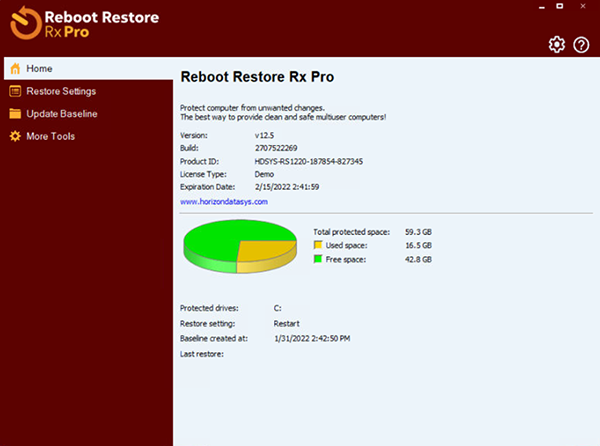Click the expiration date 2/15/2022 2:41:59
This screenshot has width=600, height=446.
[x=287, y=187]
